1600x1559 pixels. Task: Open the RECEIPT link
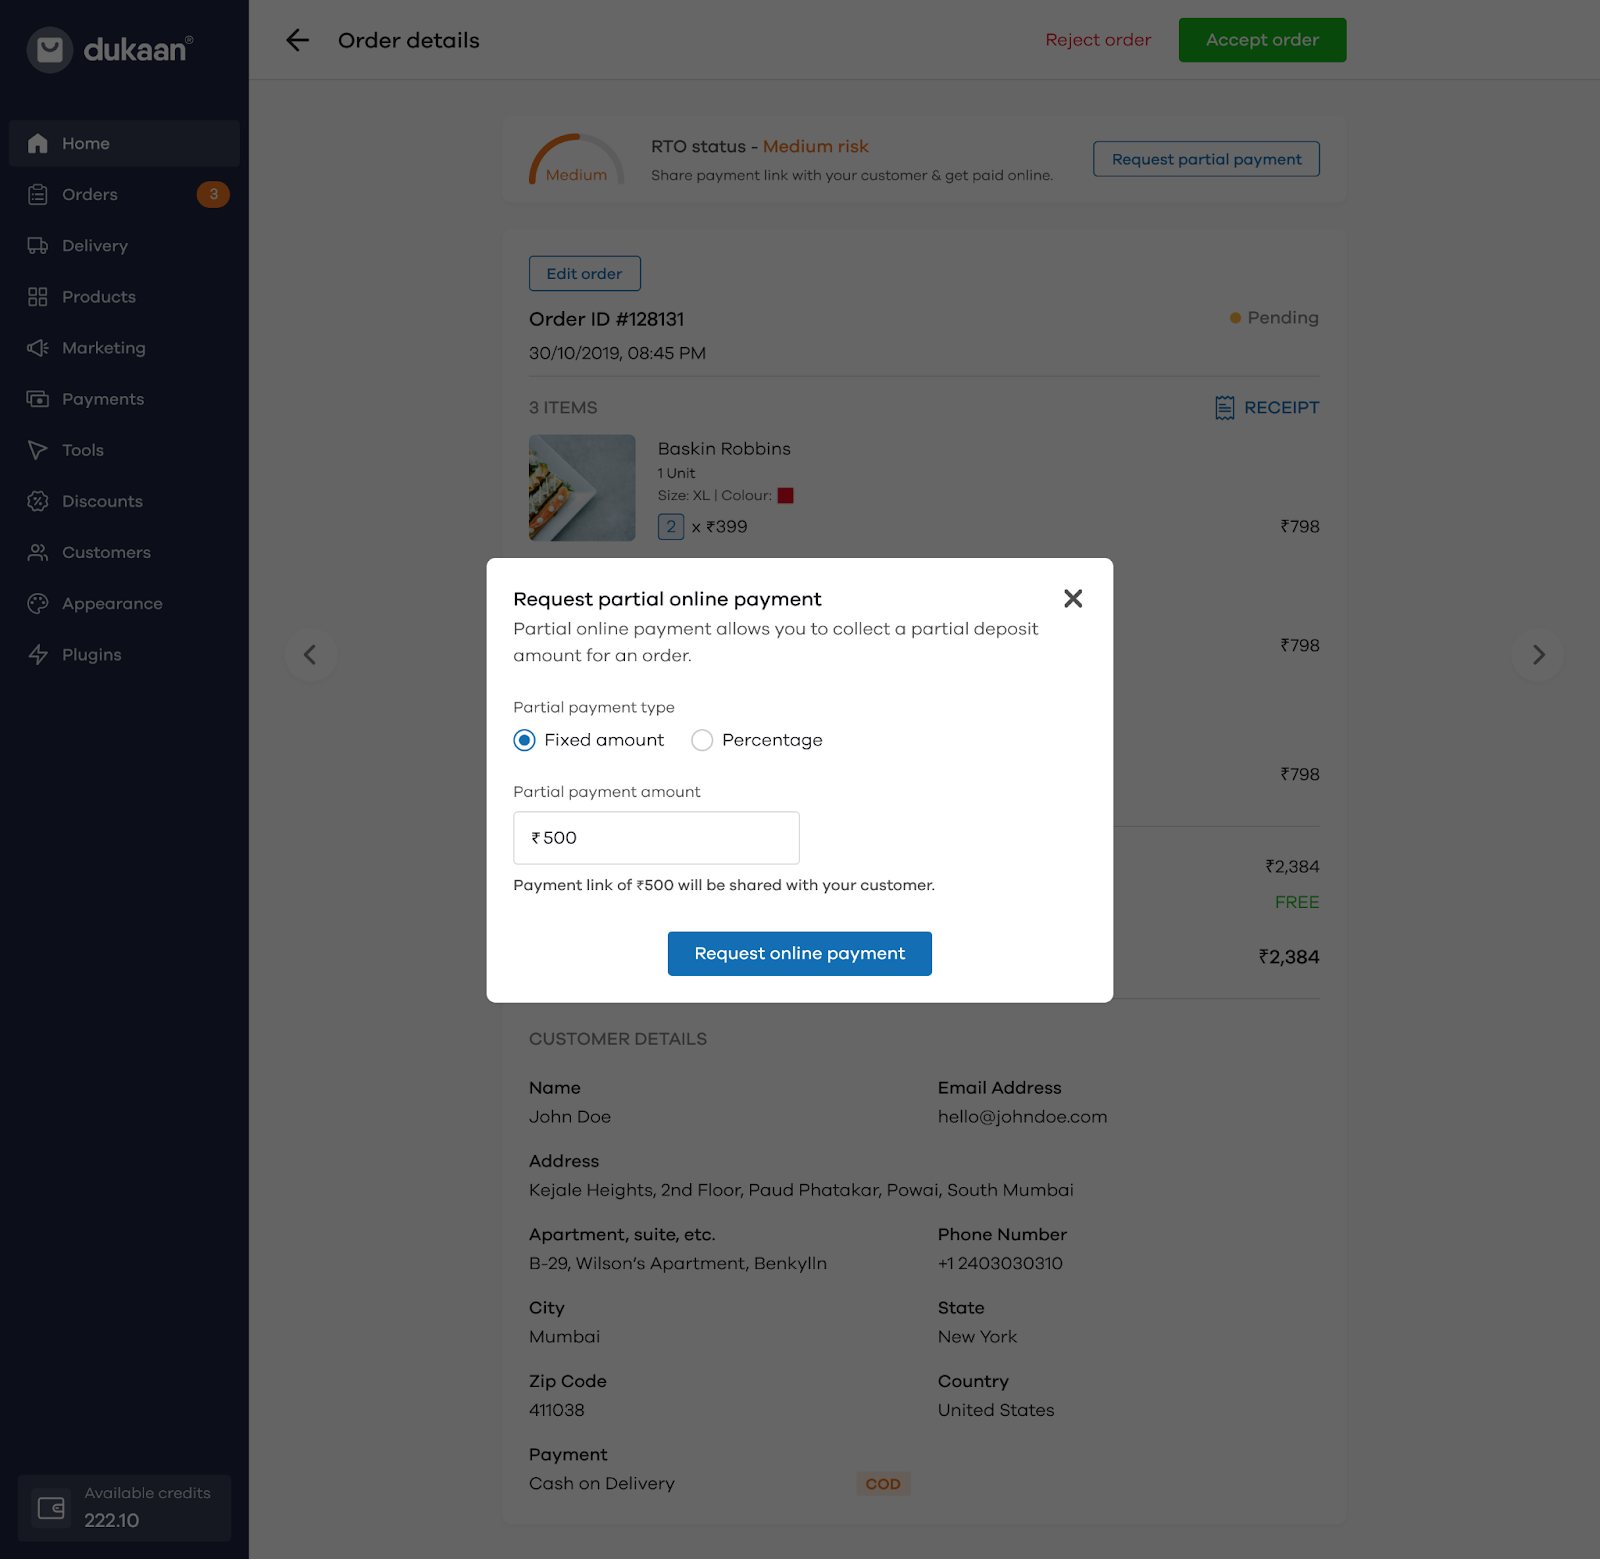click(1267, 407)
